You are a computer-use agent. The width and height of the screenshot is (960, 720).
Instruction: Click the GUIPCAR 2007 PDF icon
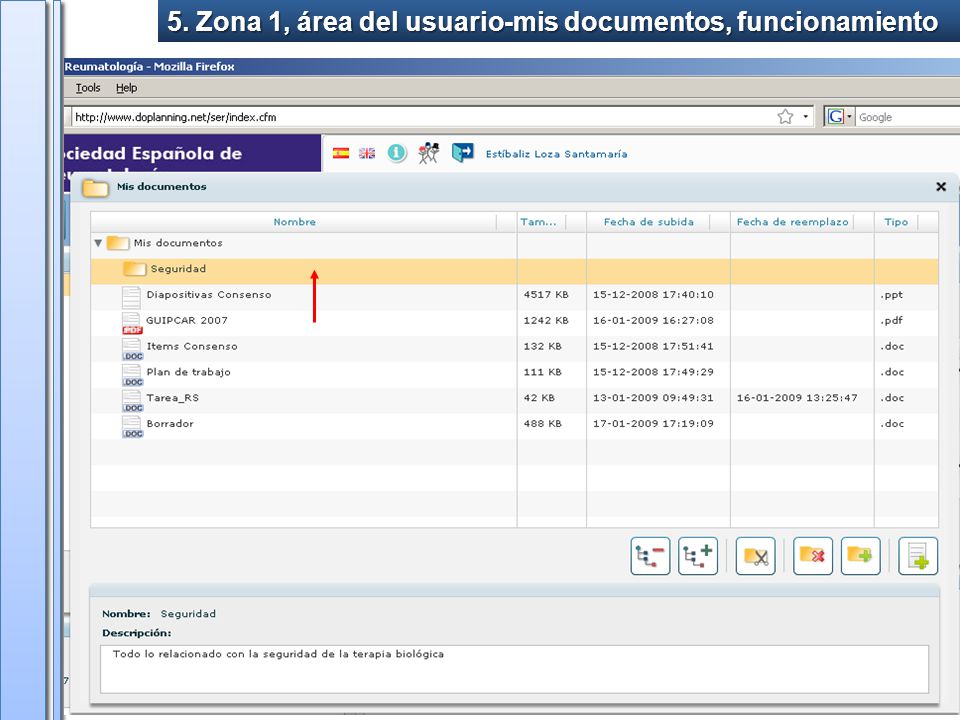(x=132, y=323)
